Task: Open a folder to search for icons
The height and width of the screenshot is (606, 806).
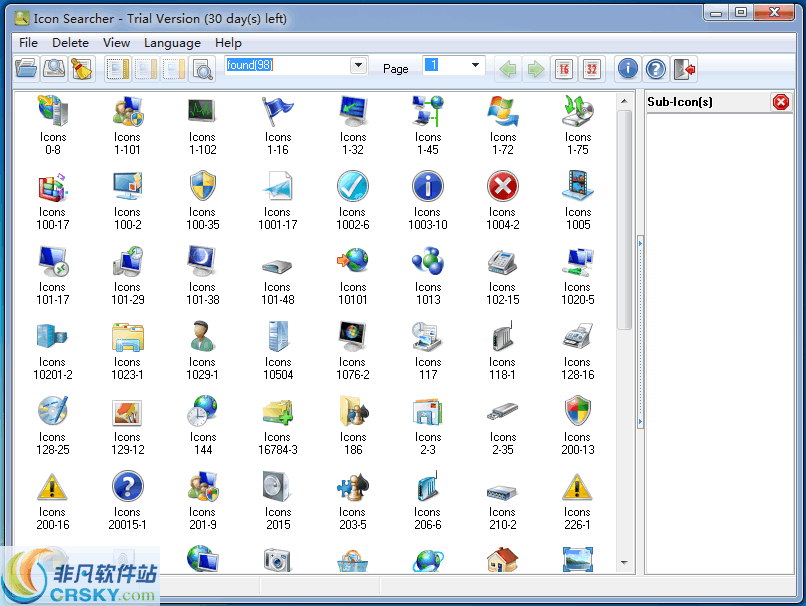Action: (27, 68)
